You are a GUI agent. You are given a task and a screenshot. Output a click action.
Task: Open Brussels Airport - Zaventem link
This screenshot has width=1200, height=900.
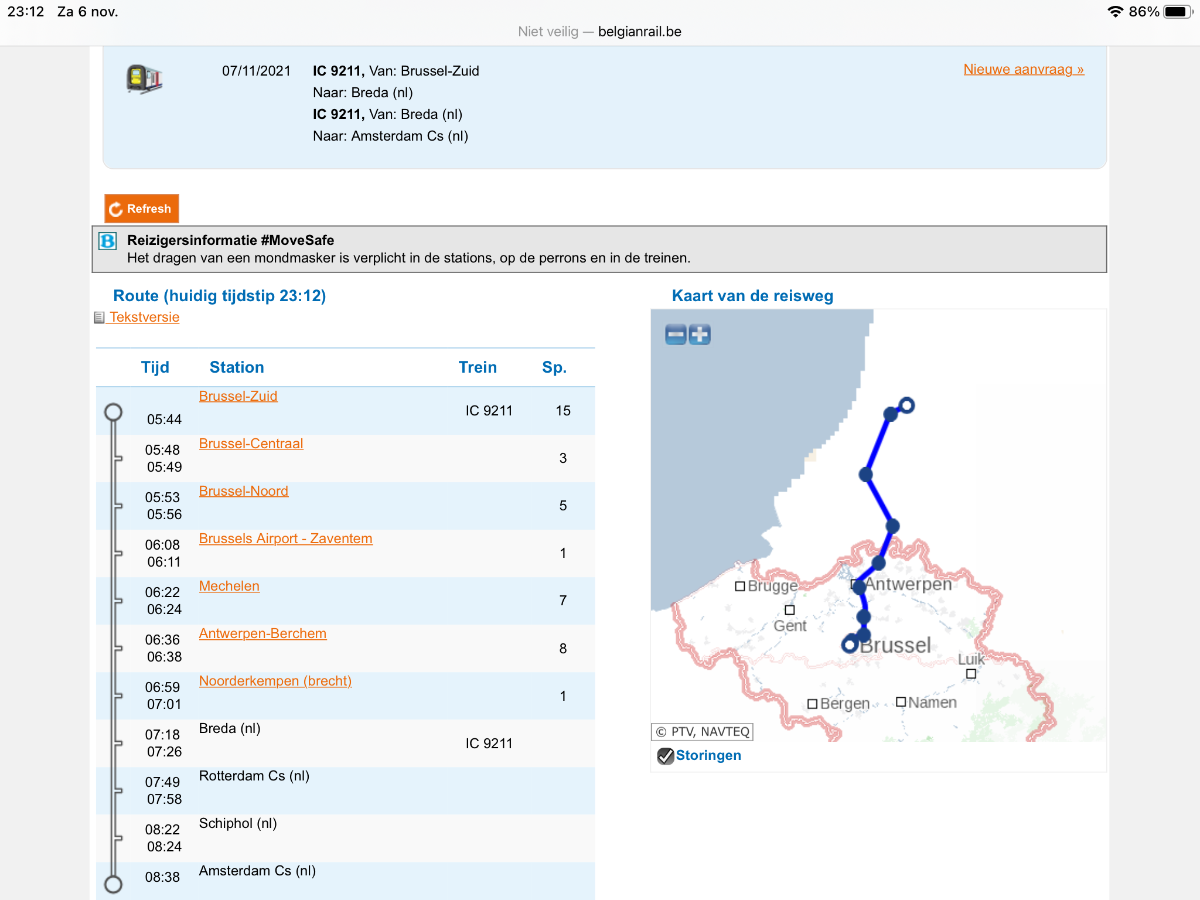tap(285, 539)
